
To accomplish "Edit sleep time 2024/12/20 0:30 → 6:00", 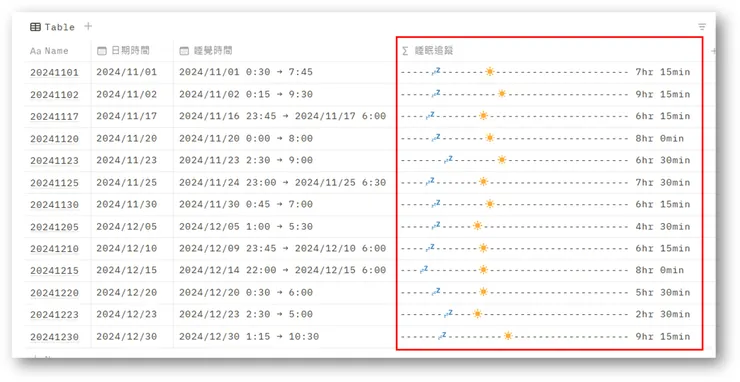I will pos(246,292).
